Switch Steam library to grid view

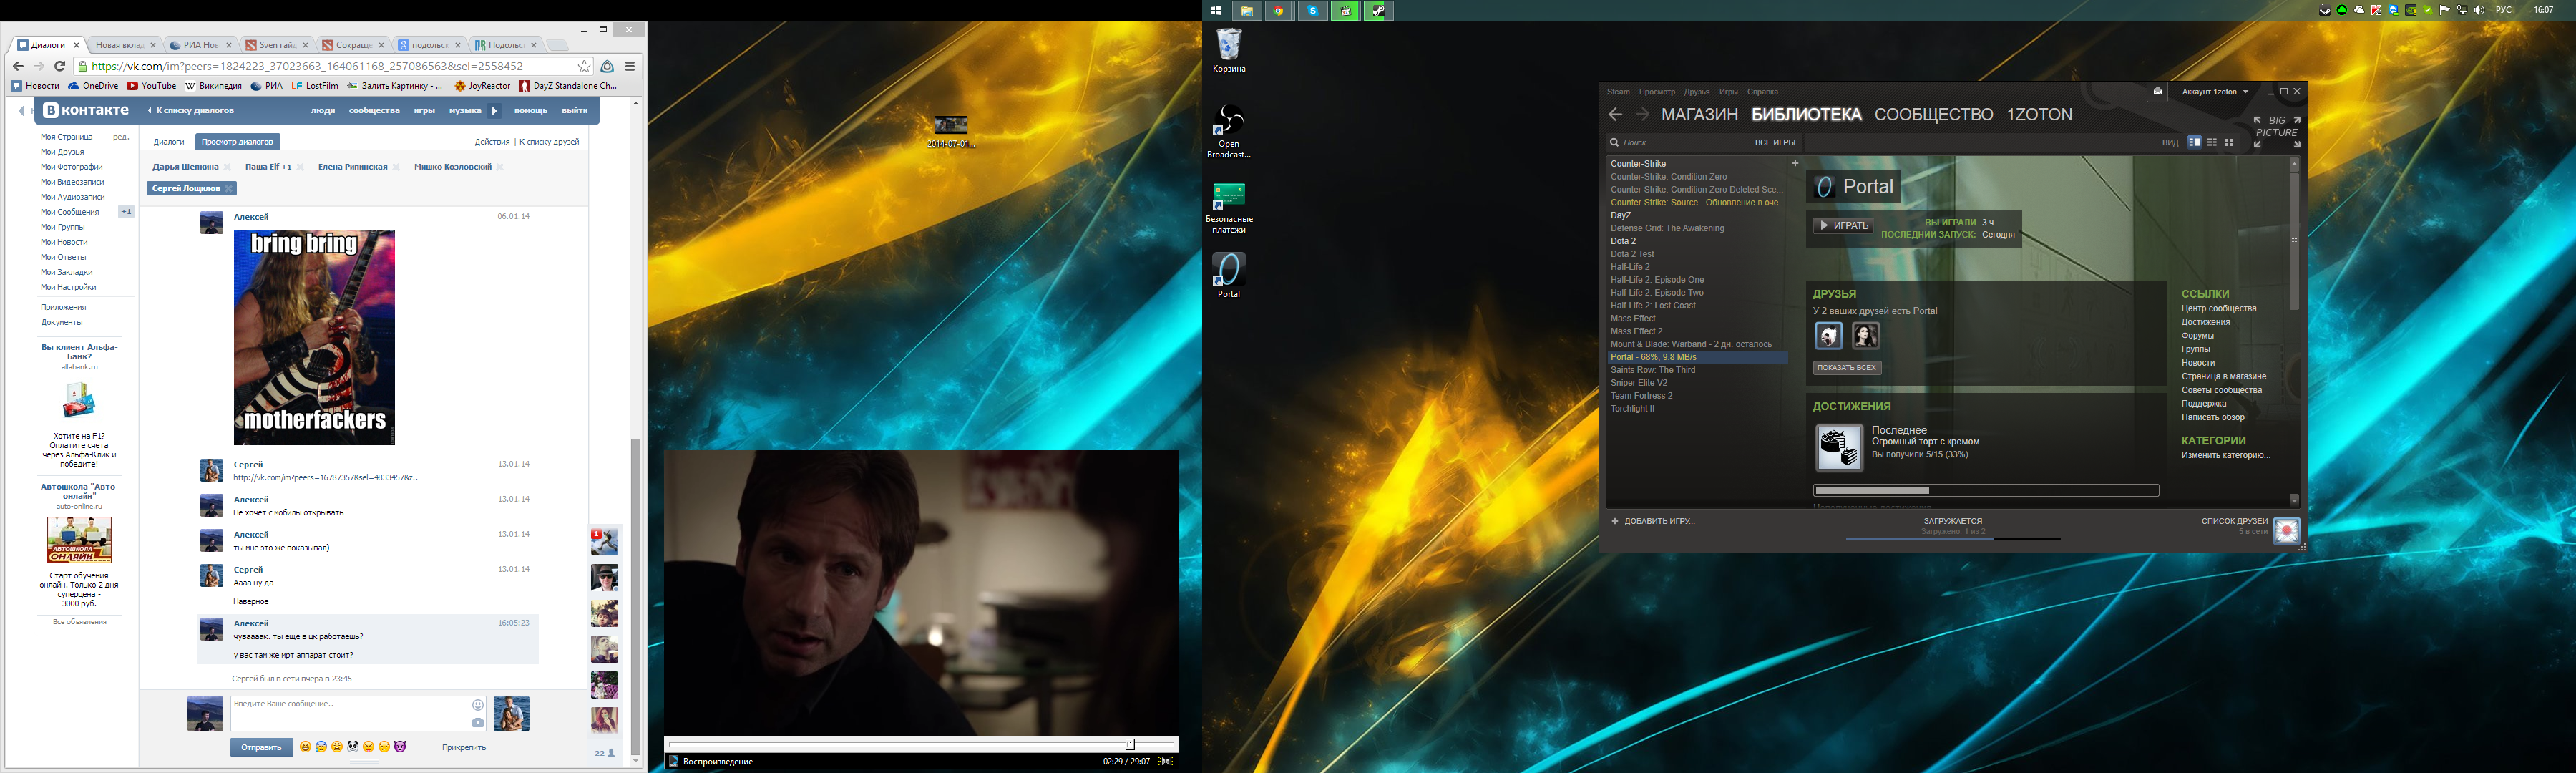click(2229, 142)
